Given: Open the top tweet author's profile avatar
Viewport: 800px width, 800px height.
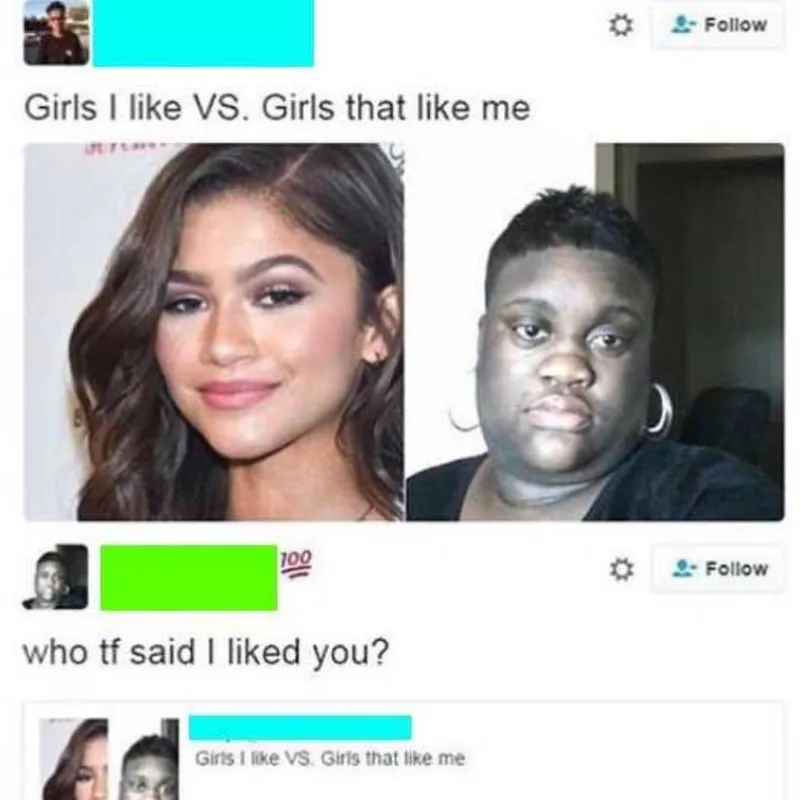Looking at the screenshot, I should [x=56, y=33].
